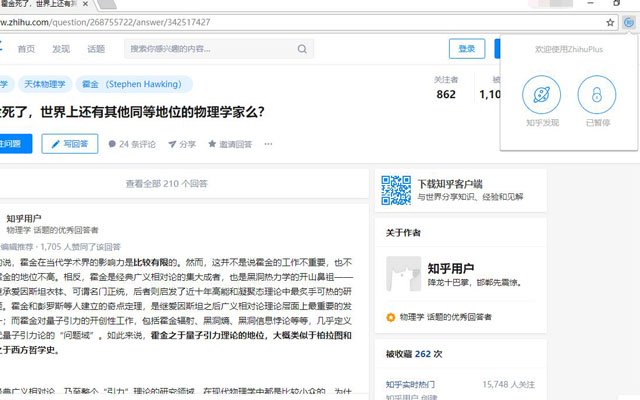The width and height of the screenshot is (640, 400).
Task: Click 1,705 人赞同了该回答 text
Action: click(x=80, y=247)
